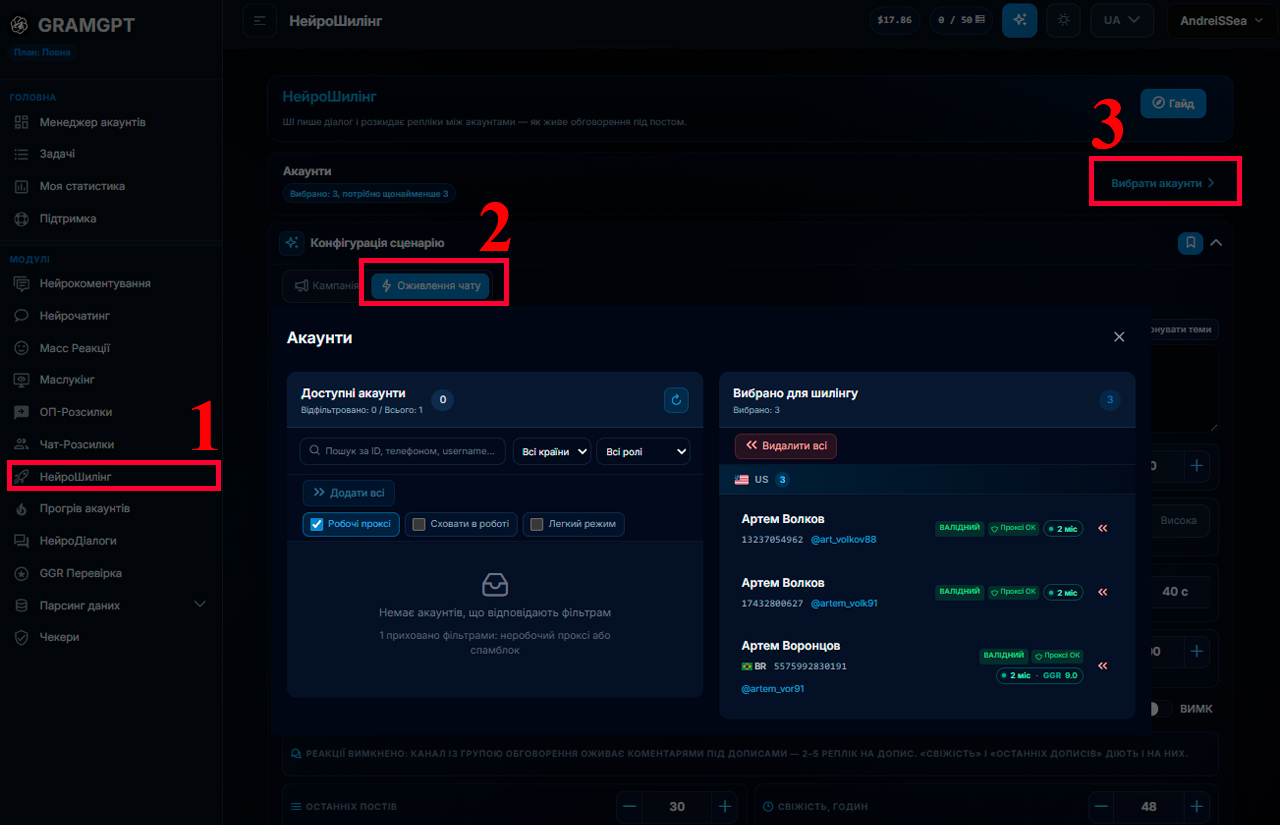The width and height of the screenshot is (1280, 825).
Task: Enable the Легкий режим checkbox
Action: [537, 524]
